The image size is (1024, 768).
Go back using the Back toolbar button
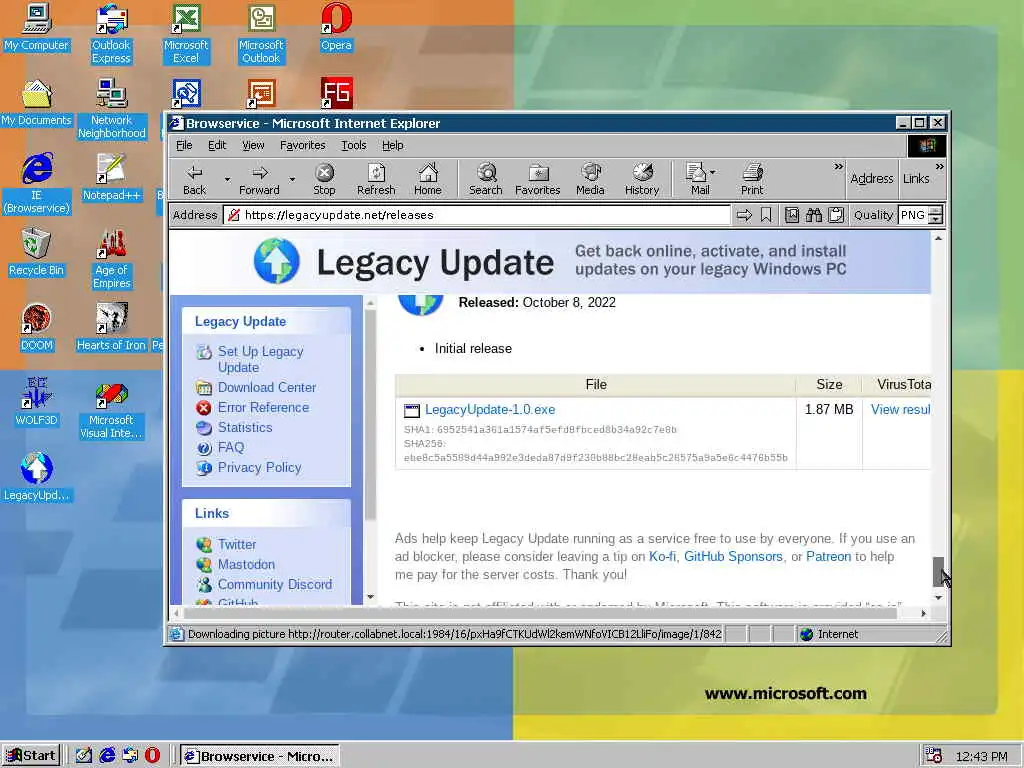[x=194, y=180]
